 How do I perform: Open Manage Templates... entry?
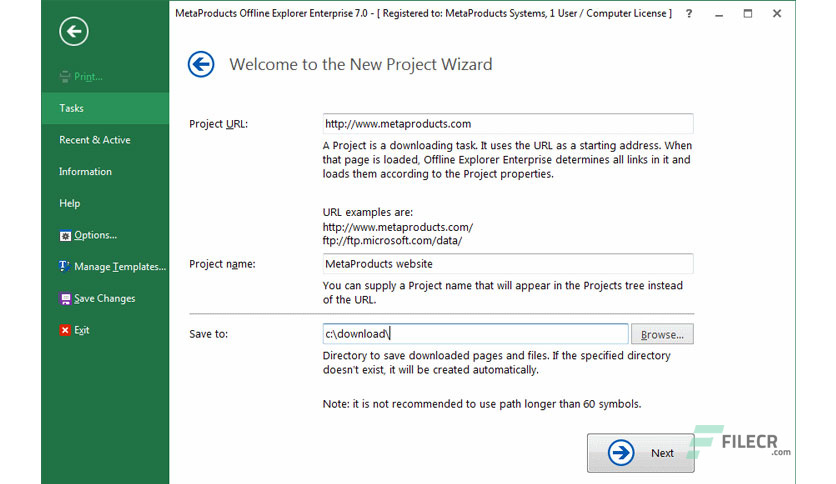120,267
